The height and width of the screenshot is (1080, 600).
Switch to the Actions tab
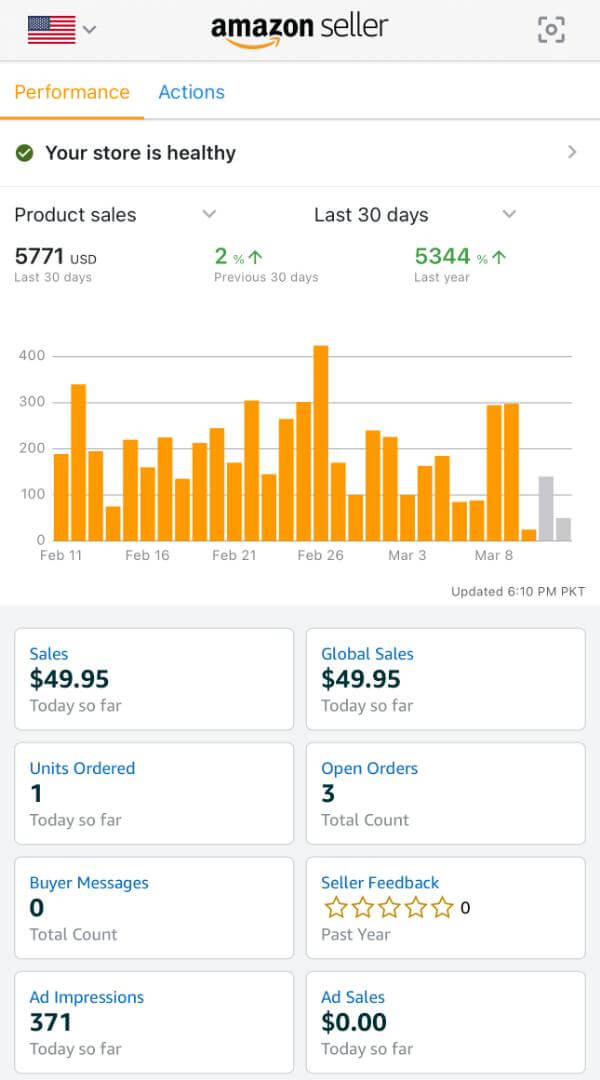coord(191,92)
